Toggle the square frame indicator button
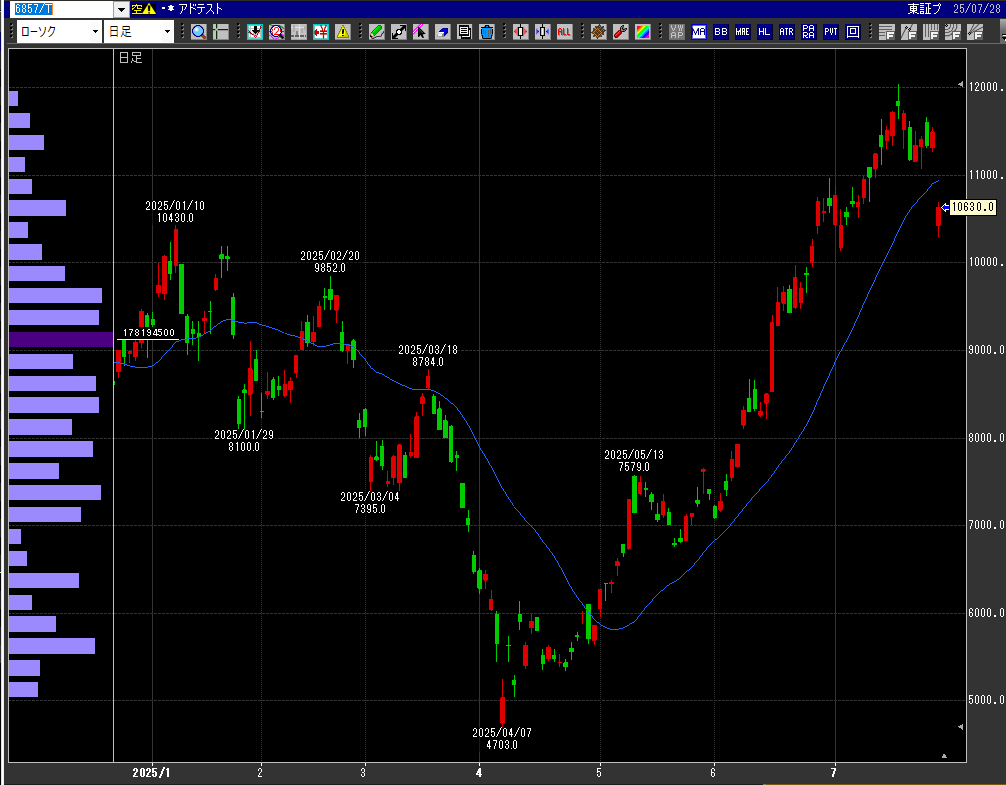The height and width of the screenshot is (785, 1006). click(x=853, y=31)
